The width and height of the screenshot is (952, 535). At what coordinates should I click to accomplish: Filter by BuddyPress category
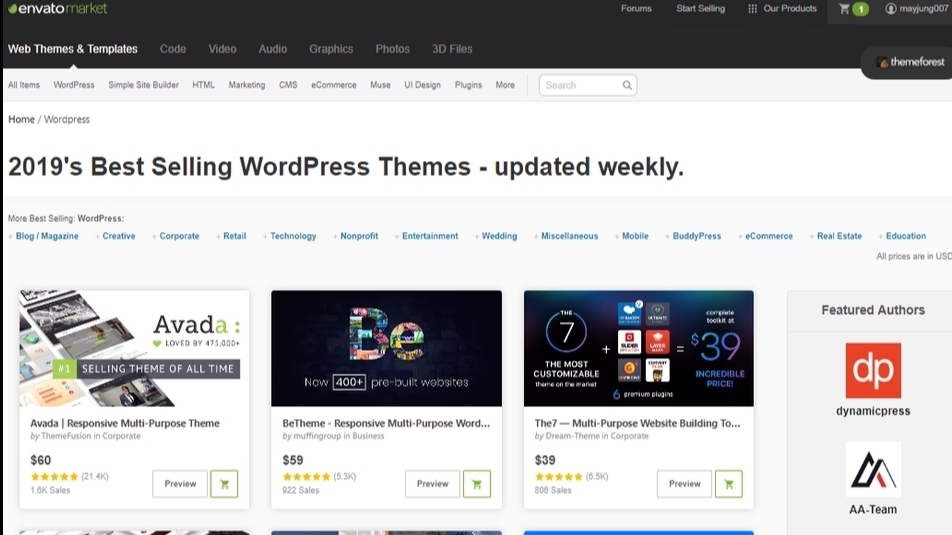tap(697, 236)
